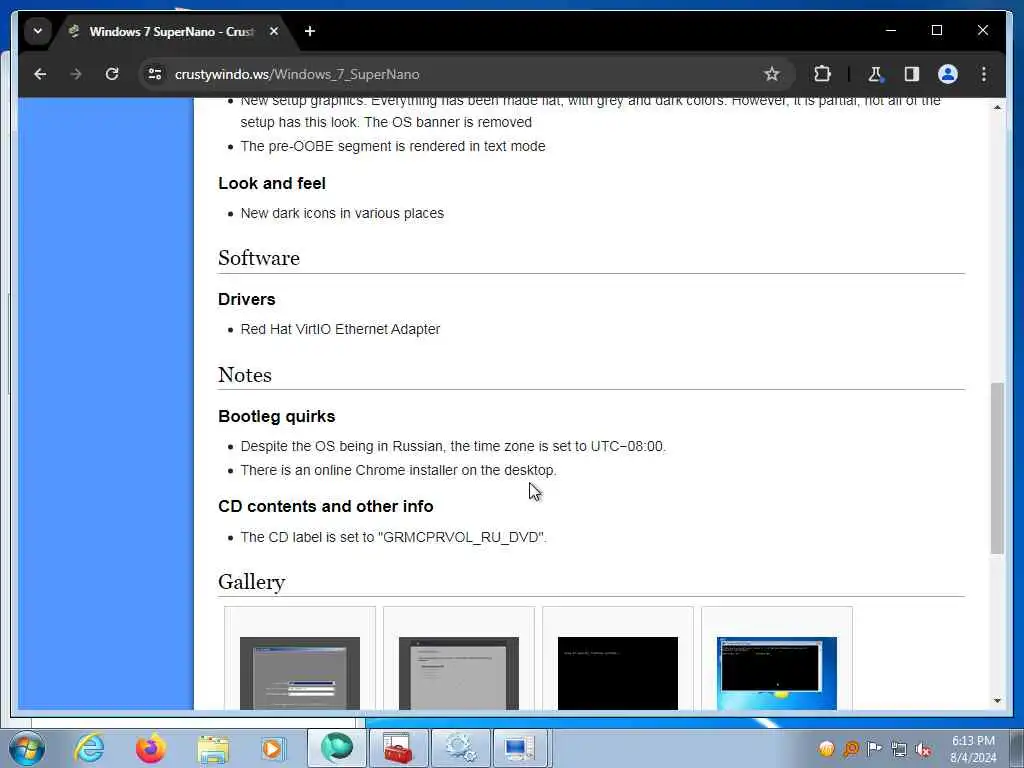Click the magnifier tray icon

coord(850,749)
